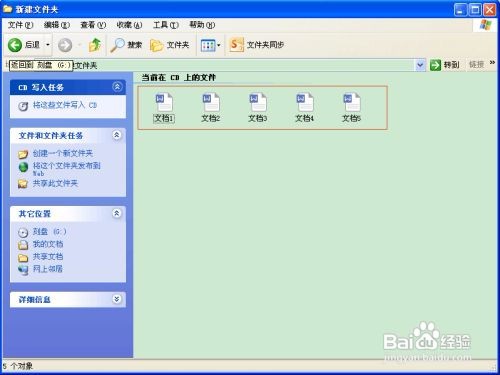Minimize the 新建文件夹 window
The width and height of the screenshot is (500, 375).
pos(460,10)
